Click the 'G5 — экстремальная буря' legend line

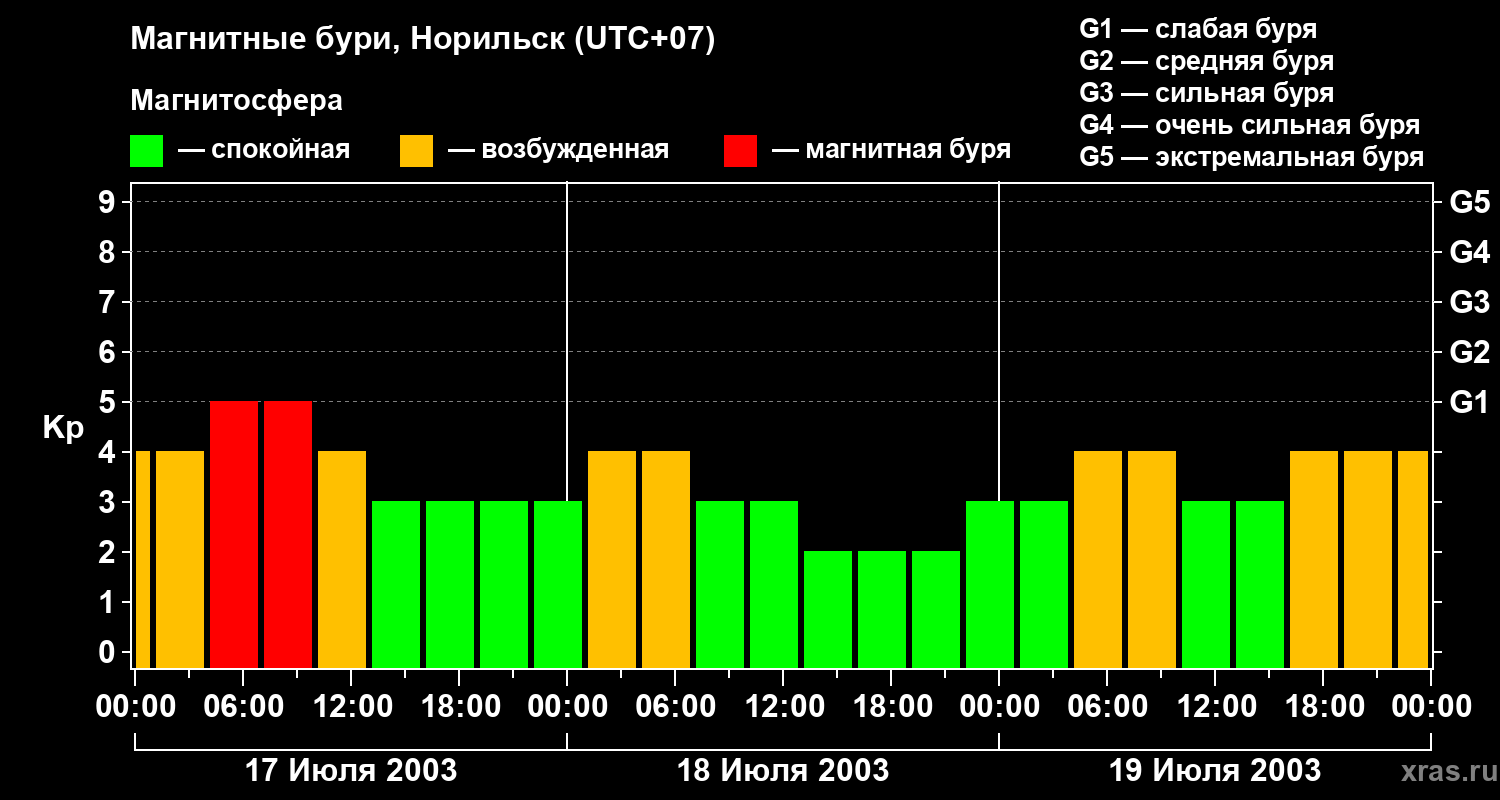pyautogui.click(x=1252, y=157)
